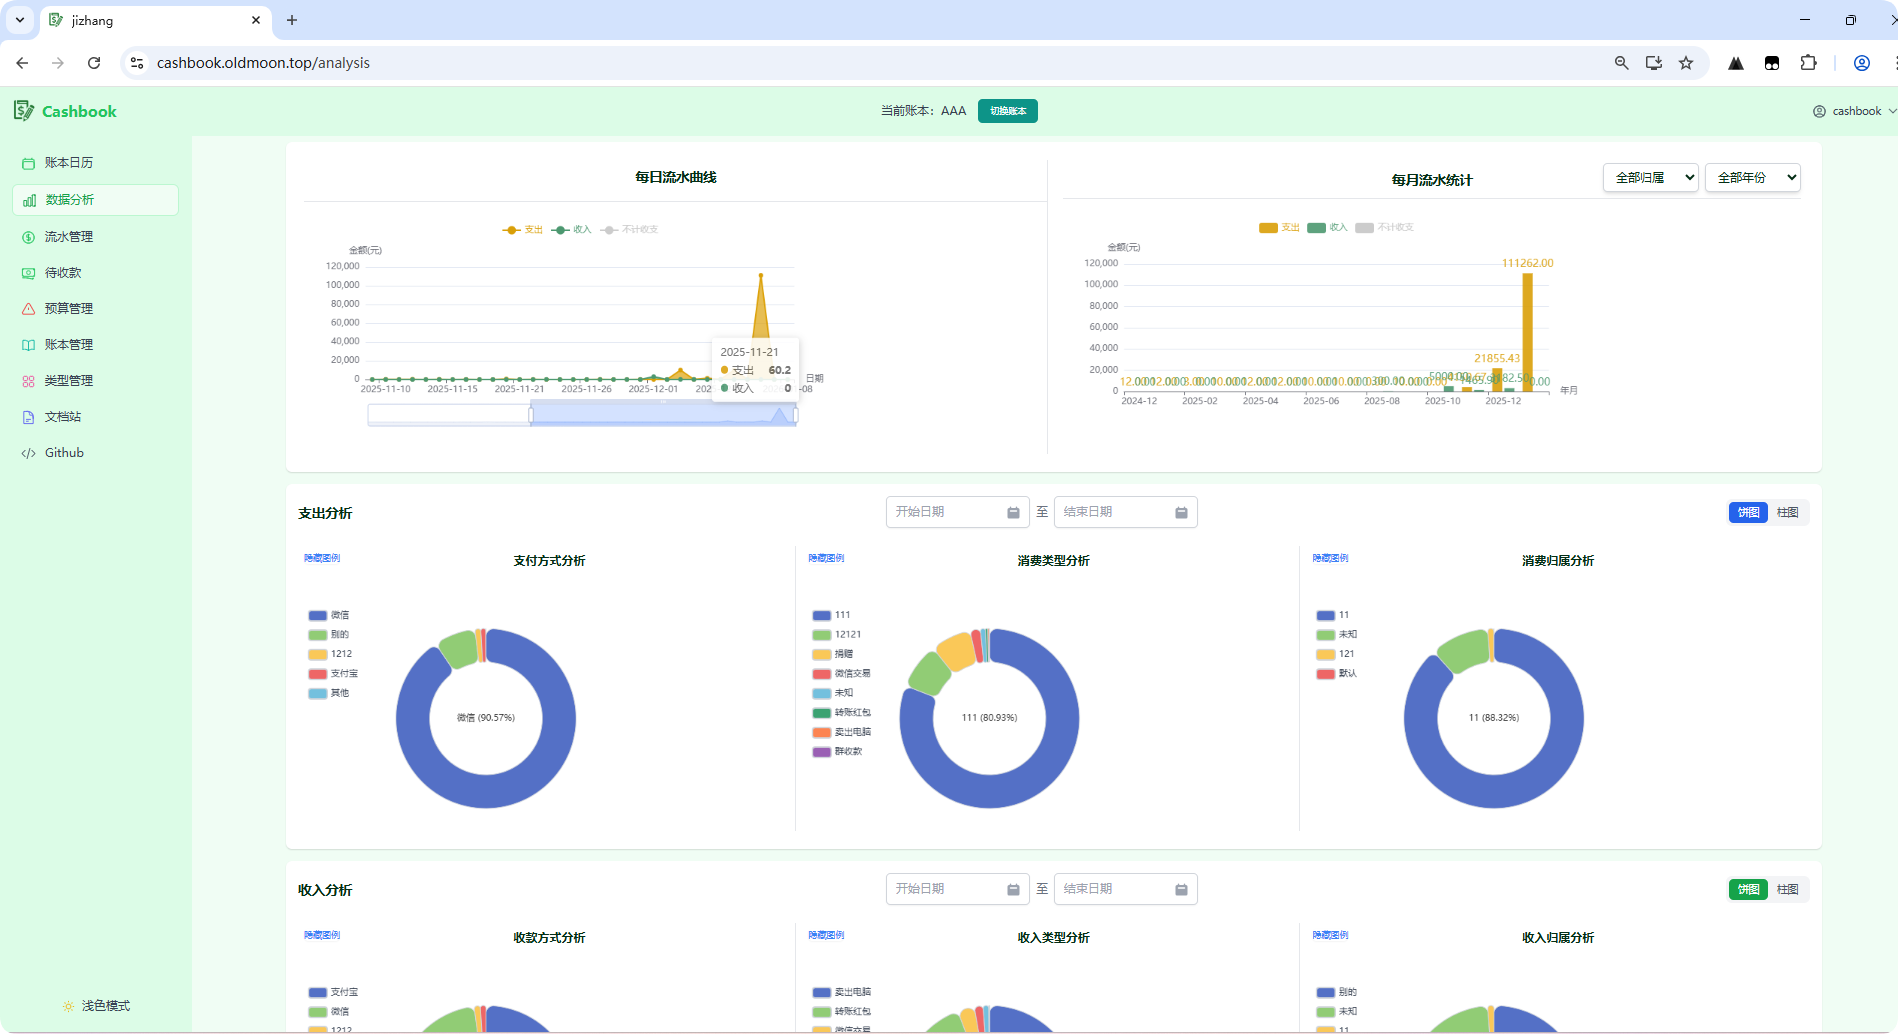Image resolution: width=1898 pixels, height=1034 pixels.
Task: Switch expense analysis to 柱图 view
Action: 1787,513
